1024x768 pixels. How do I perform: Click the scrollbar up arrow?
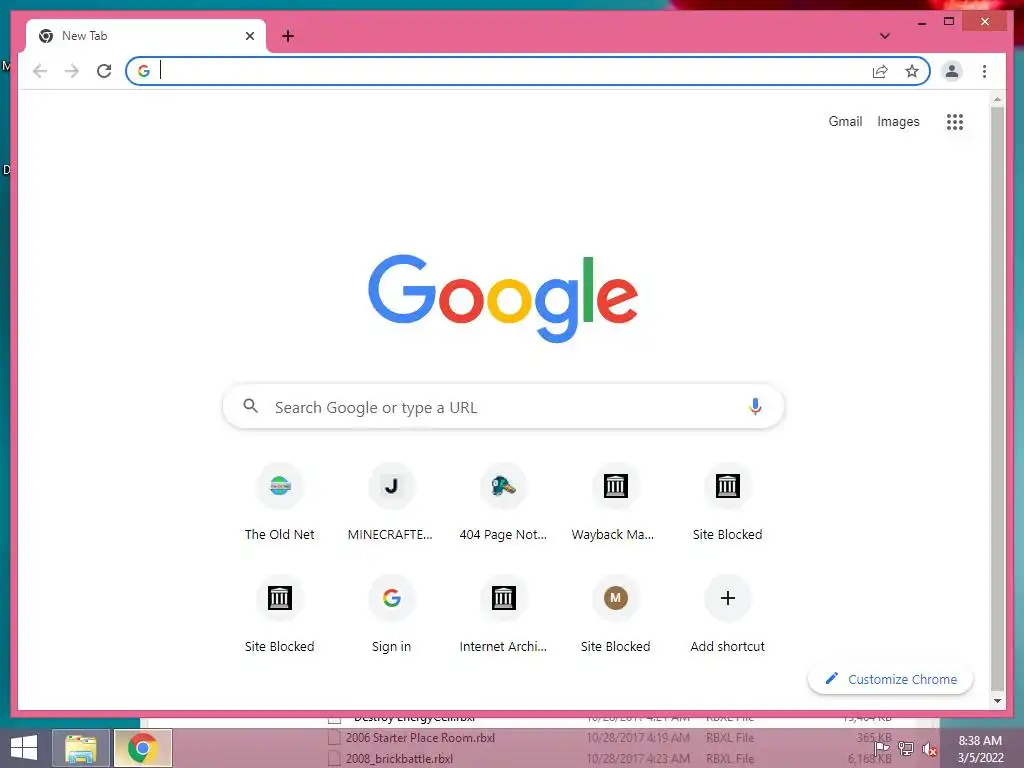coord(997,99)
